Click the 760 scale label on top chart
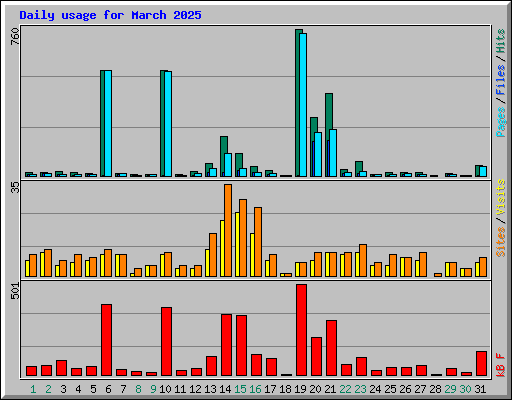The height and width of the screenshot is (400, 512). pos(15,37)
